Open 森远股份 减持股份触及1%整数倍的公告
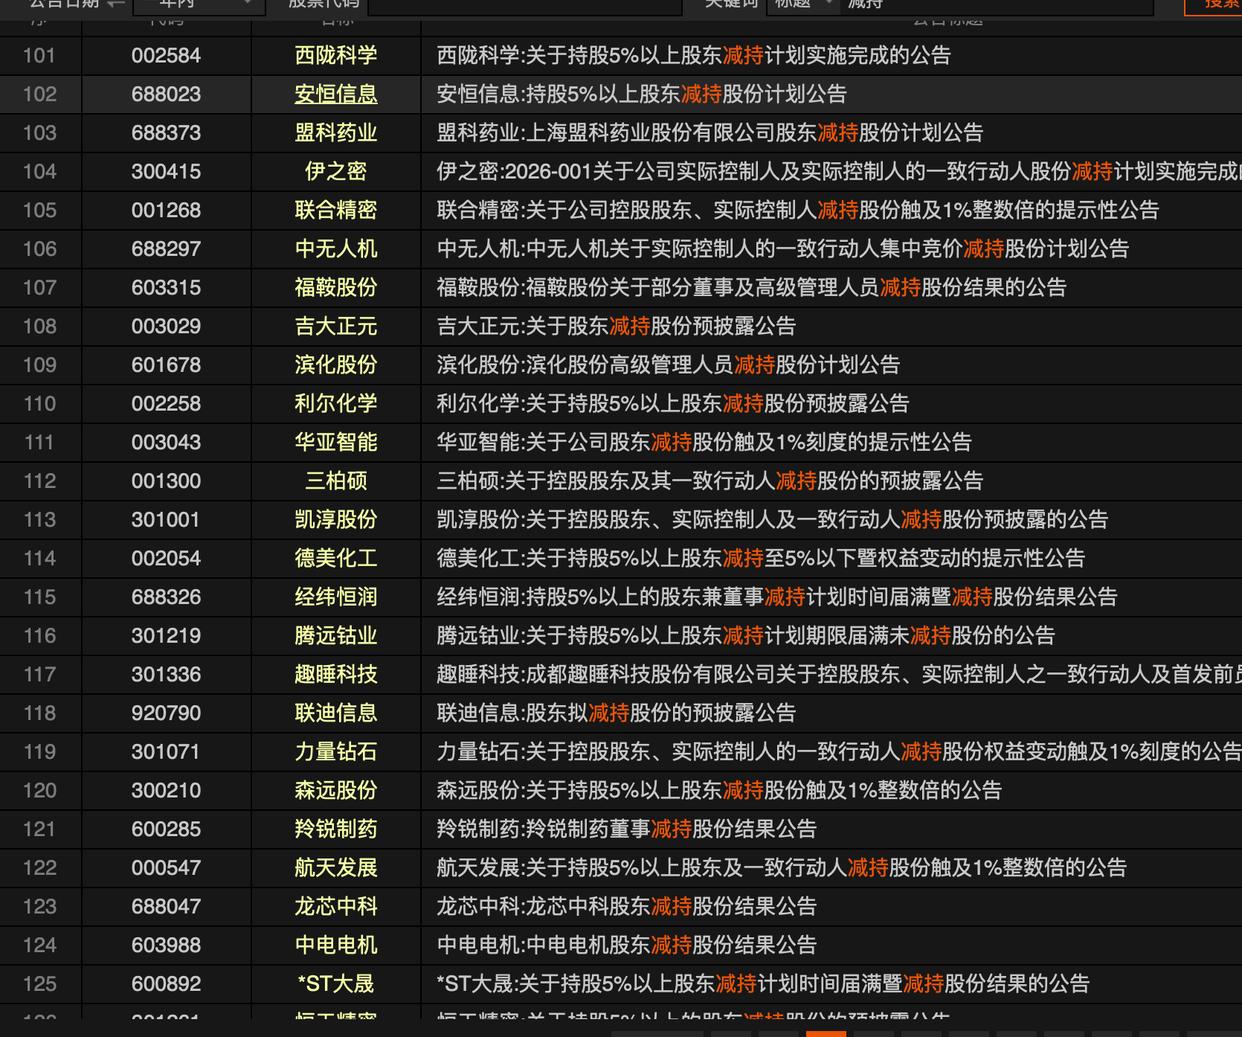Image resolution: width=1242 pixels, height=1037 pixels. coord(719,790)
